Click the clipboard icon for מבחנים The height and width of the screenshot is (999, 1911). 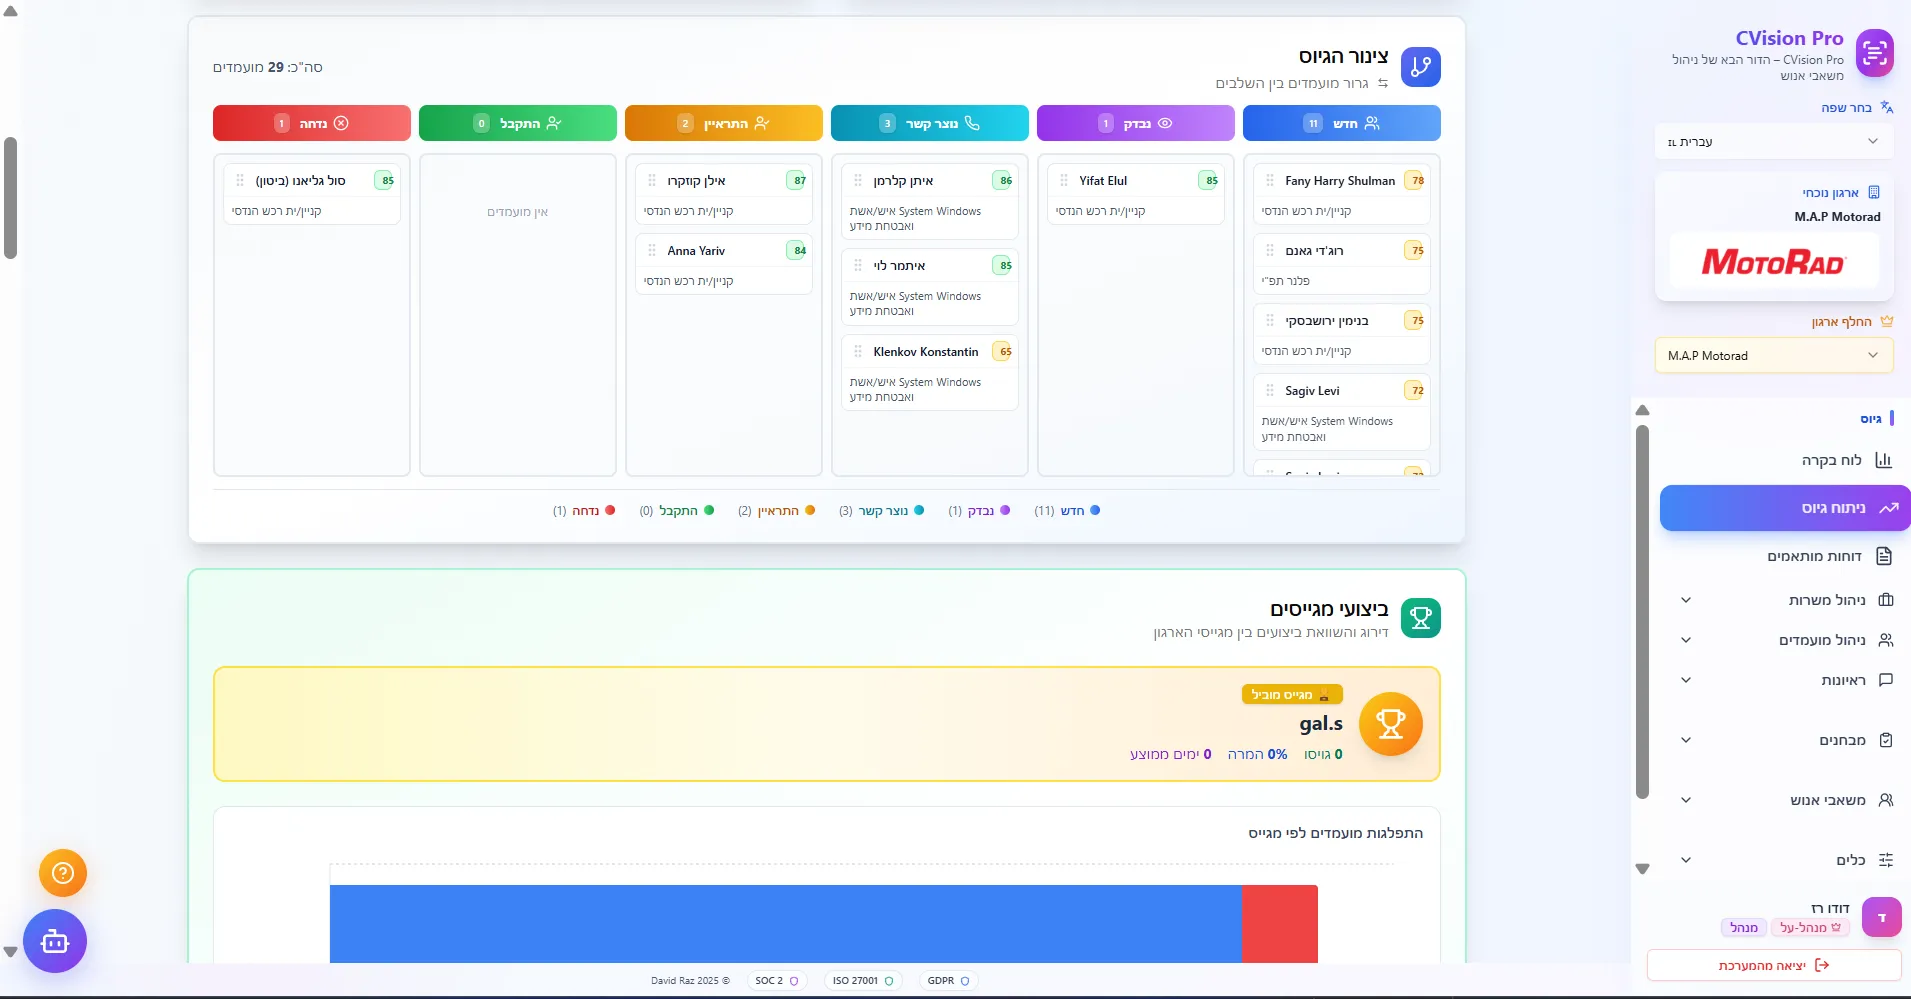pyautogui.click(x=1886, y=740)
